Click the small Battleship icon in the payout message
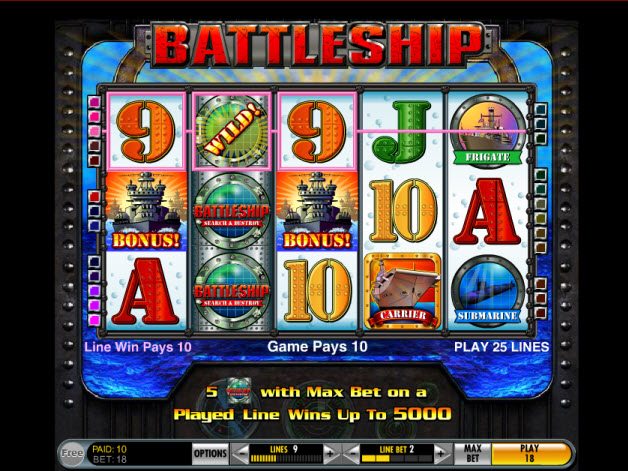The width and height of the screenshot is (628, 471). point(238,390)
